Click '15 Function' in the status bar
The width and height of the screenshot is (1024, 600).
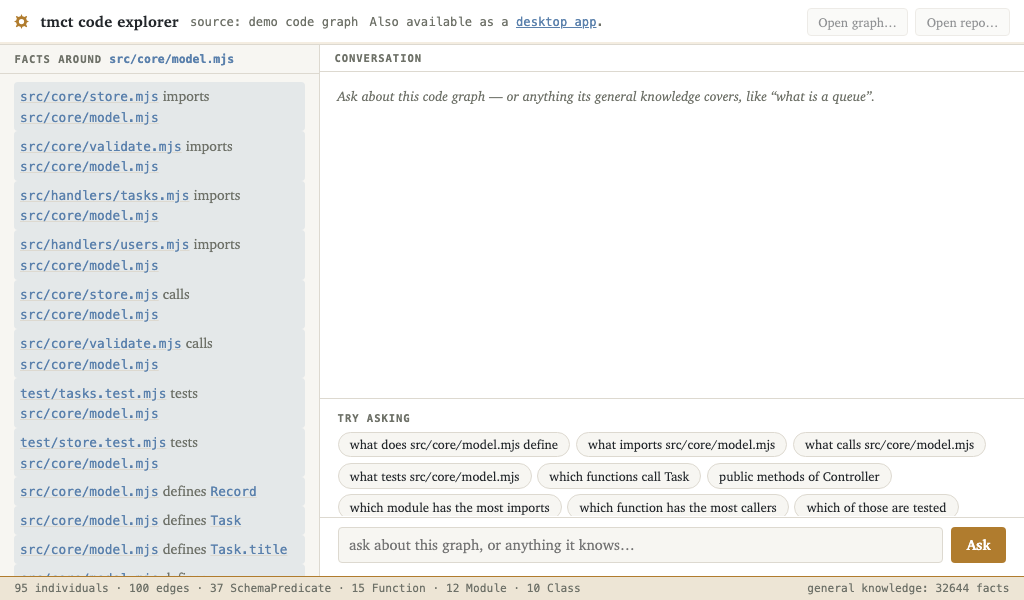pos(389,588)
